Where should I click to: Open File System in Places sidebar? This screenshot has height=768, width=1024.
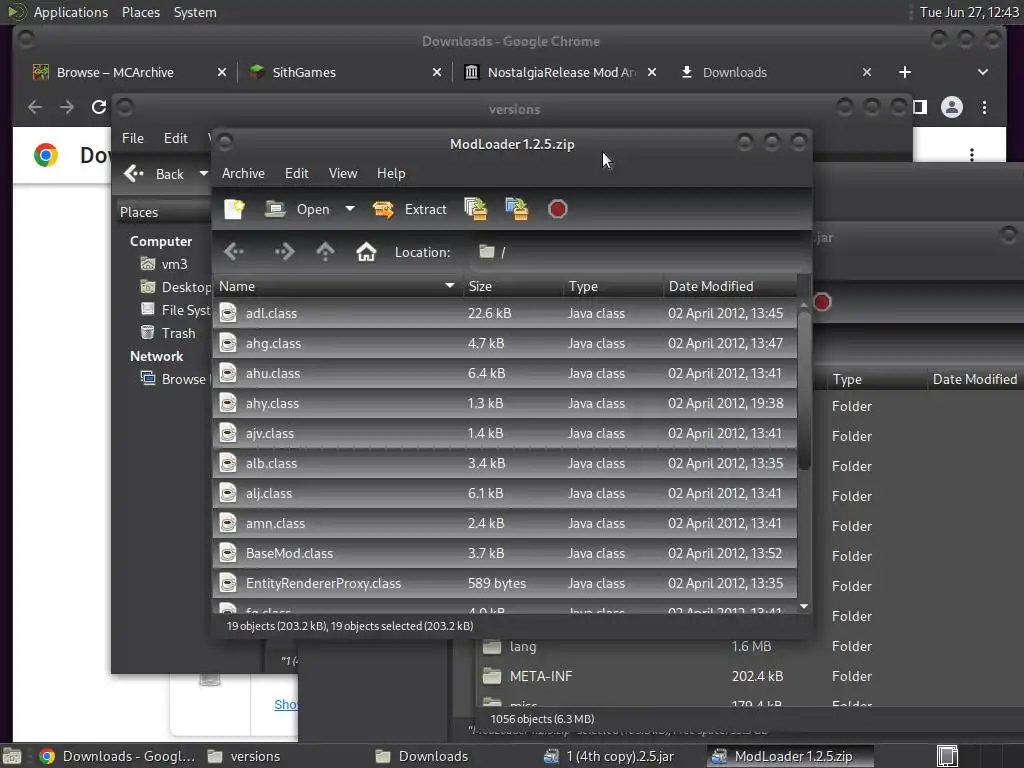[x=175, y=310]
